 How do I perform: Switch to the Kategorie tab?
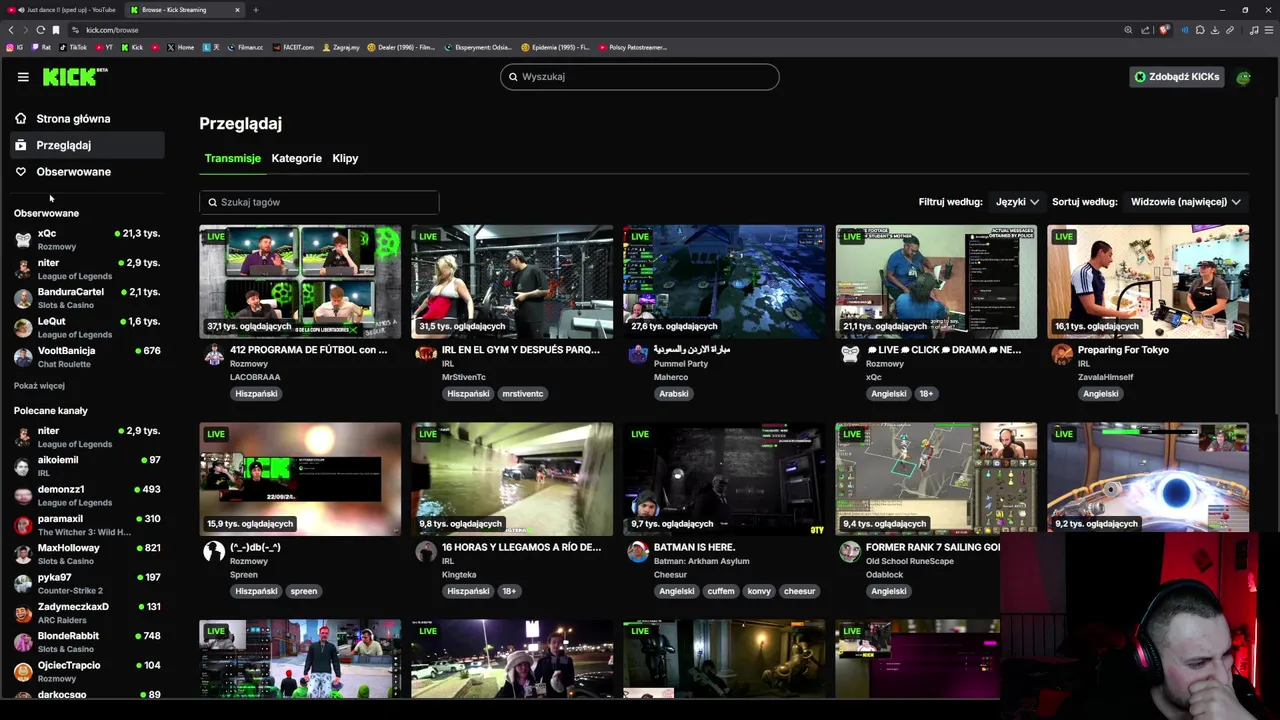coord(297,158)
